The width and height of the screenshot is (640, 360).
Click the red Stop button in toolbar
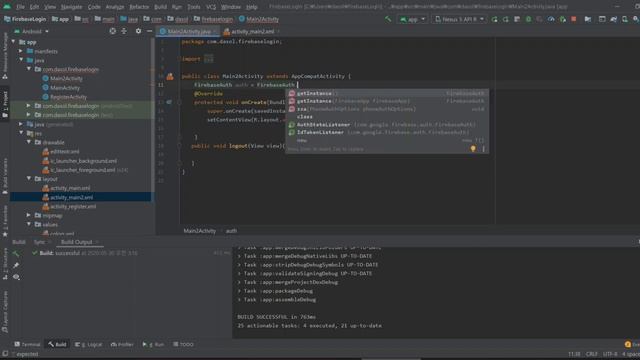click(573, 19)
